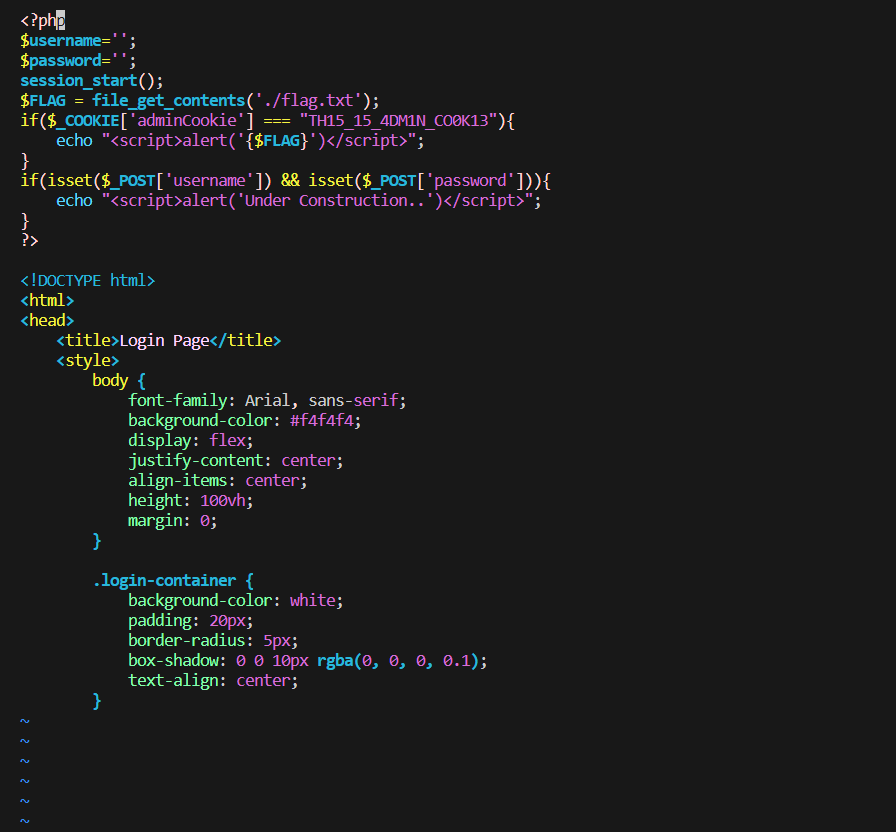896x832 pixels.
Task: Click the text-align: center declaration
Action: pyautogui.click(x=213, y=681)
